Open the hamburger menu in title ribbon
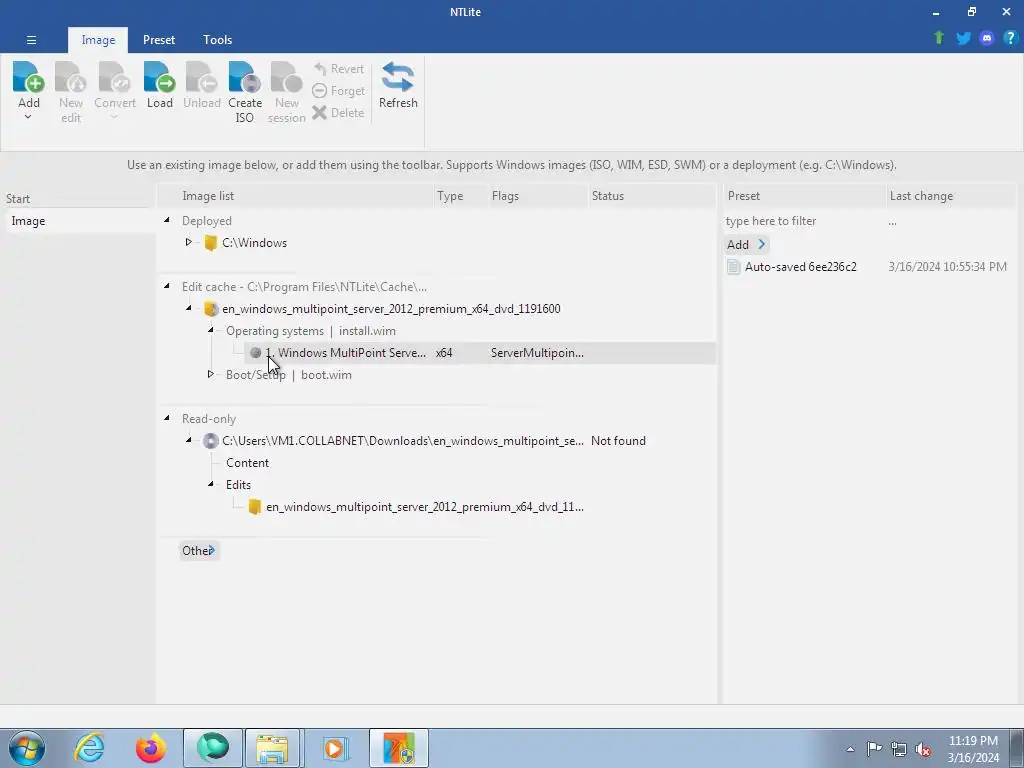Screen dimensions: 1024x768 click(x=31, y=40)
